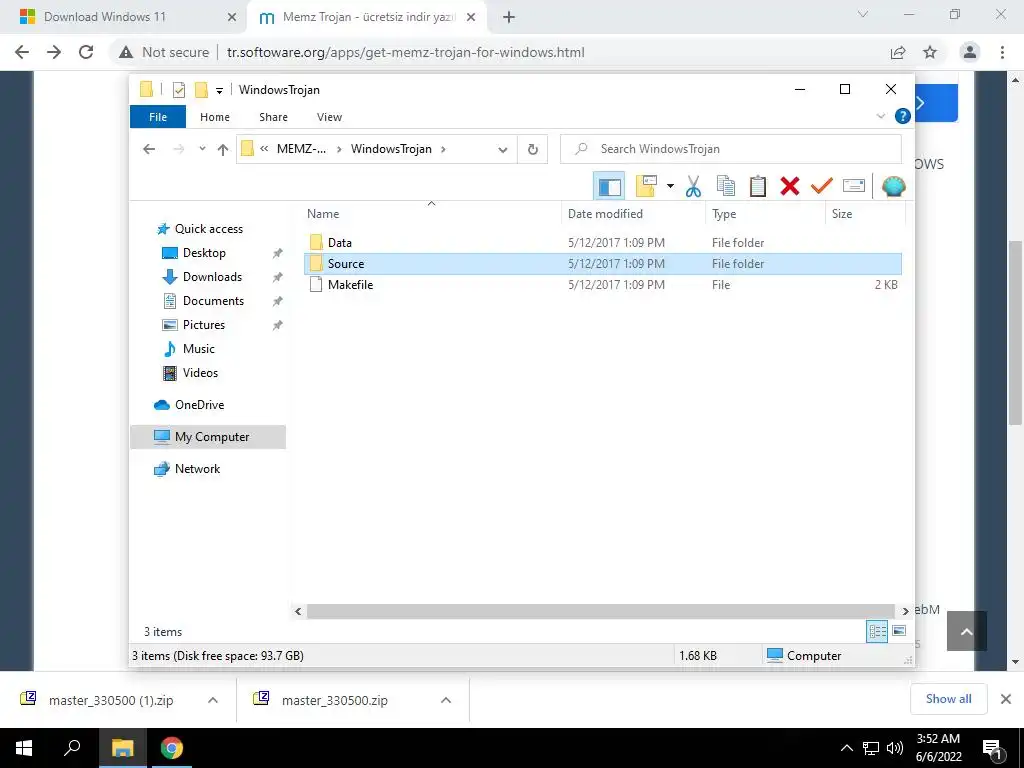
Task: Open Pictures in the navigation pane
Action: (204, 325)
